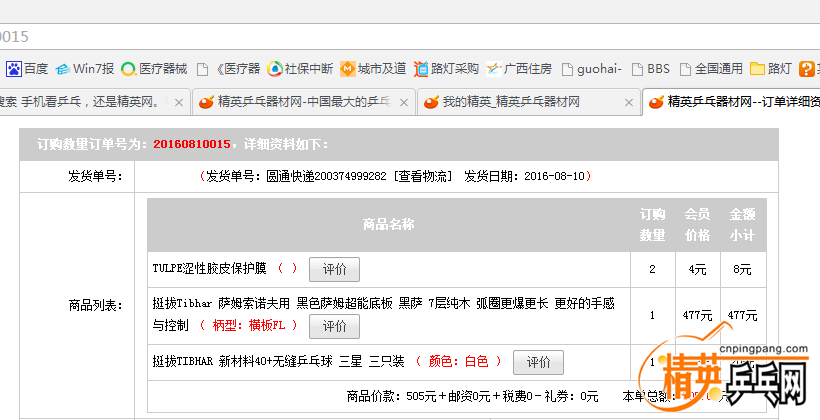Viewport: 820px width, 420px height.
Task: Open the 广西住房 bookmark
Action: [519, 69]
